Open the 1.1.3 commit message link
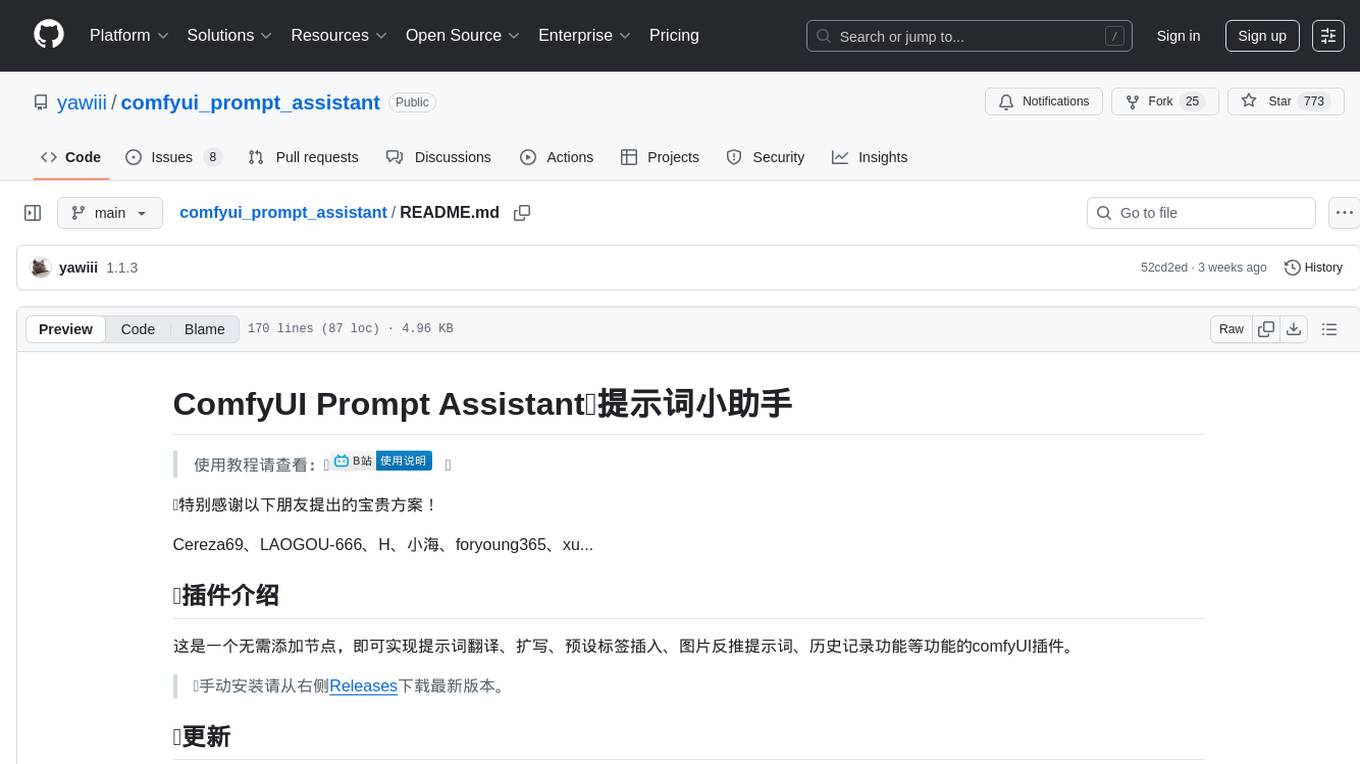The width and height of the screenshot is (1360, 764). (122, 267)
